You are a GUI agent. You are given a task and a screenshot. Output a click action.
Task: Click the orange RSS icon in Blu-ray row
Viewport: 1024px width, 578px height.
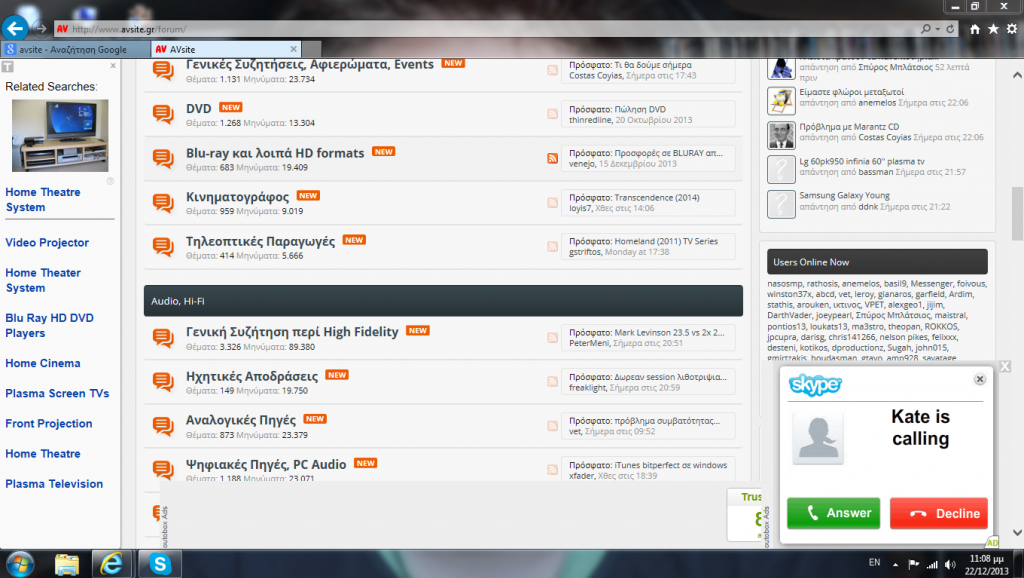(x=552, y=158)
